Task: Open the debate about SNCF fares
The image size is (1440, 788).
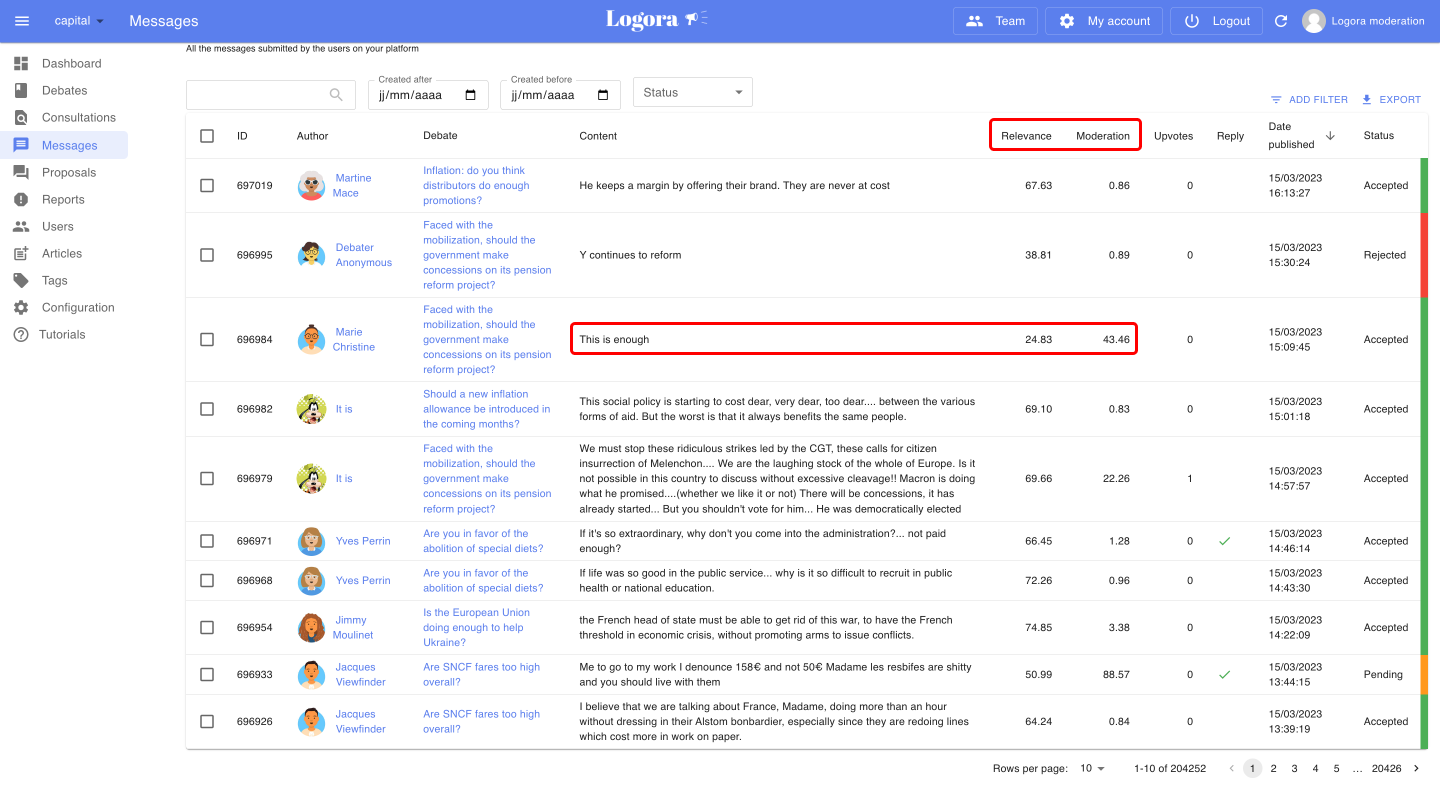Action: click(x=482, y=674)
